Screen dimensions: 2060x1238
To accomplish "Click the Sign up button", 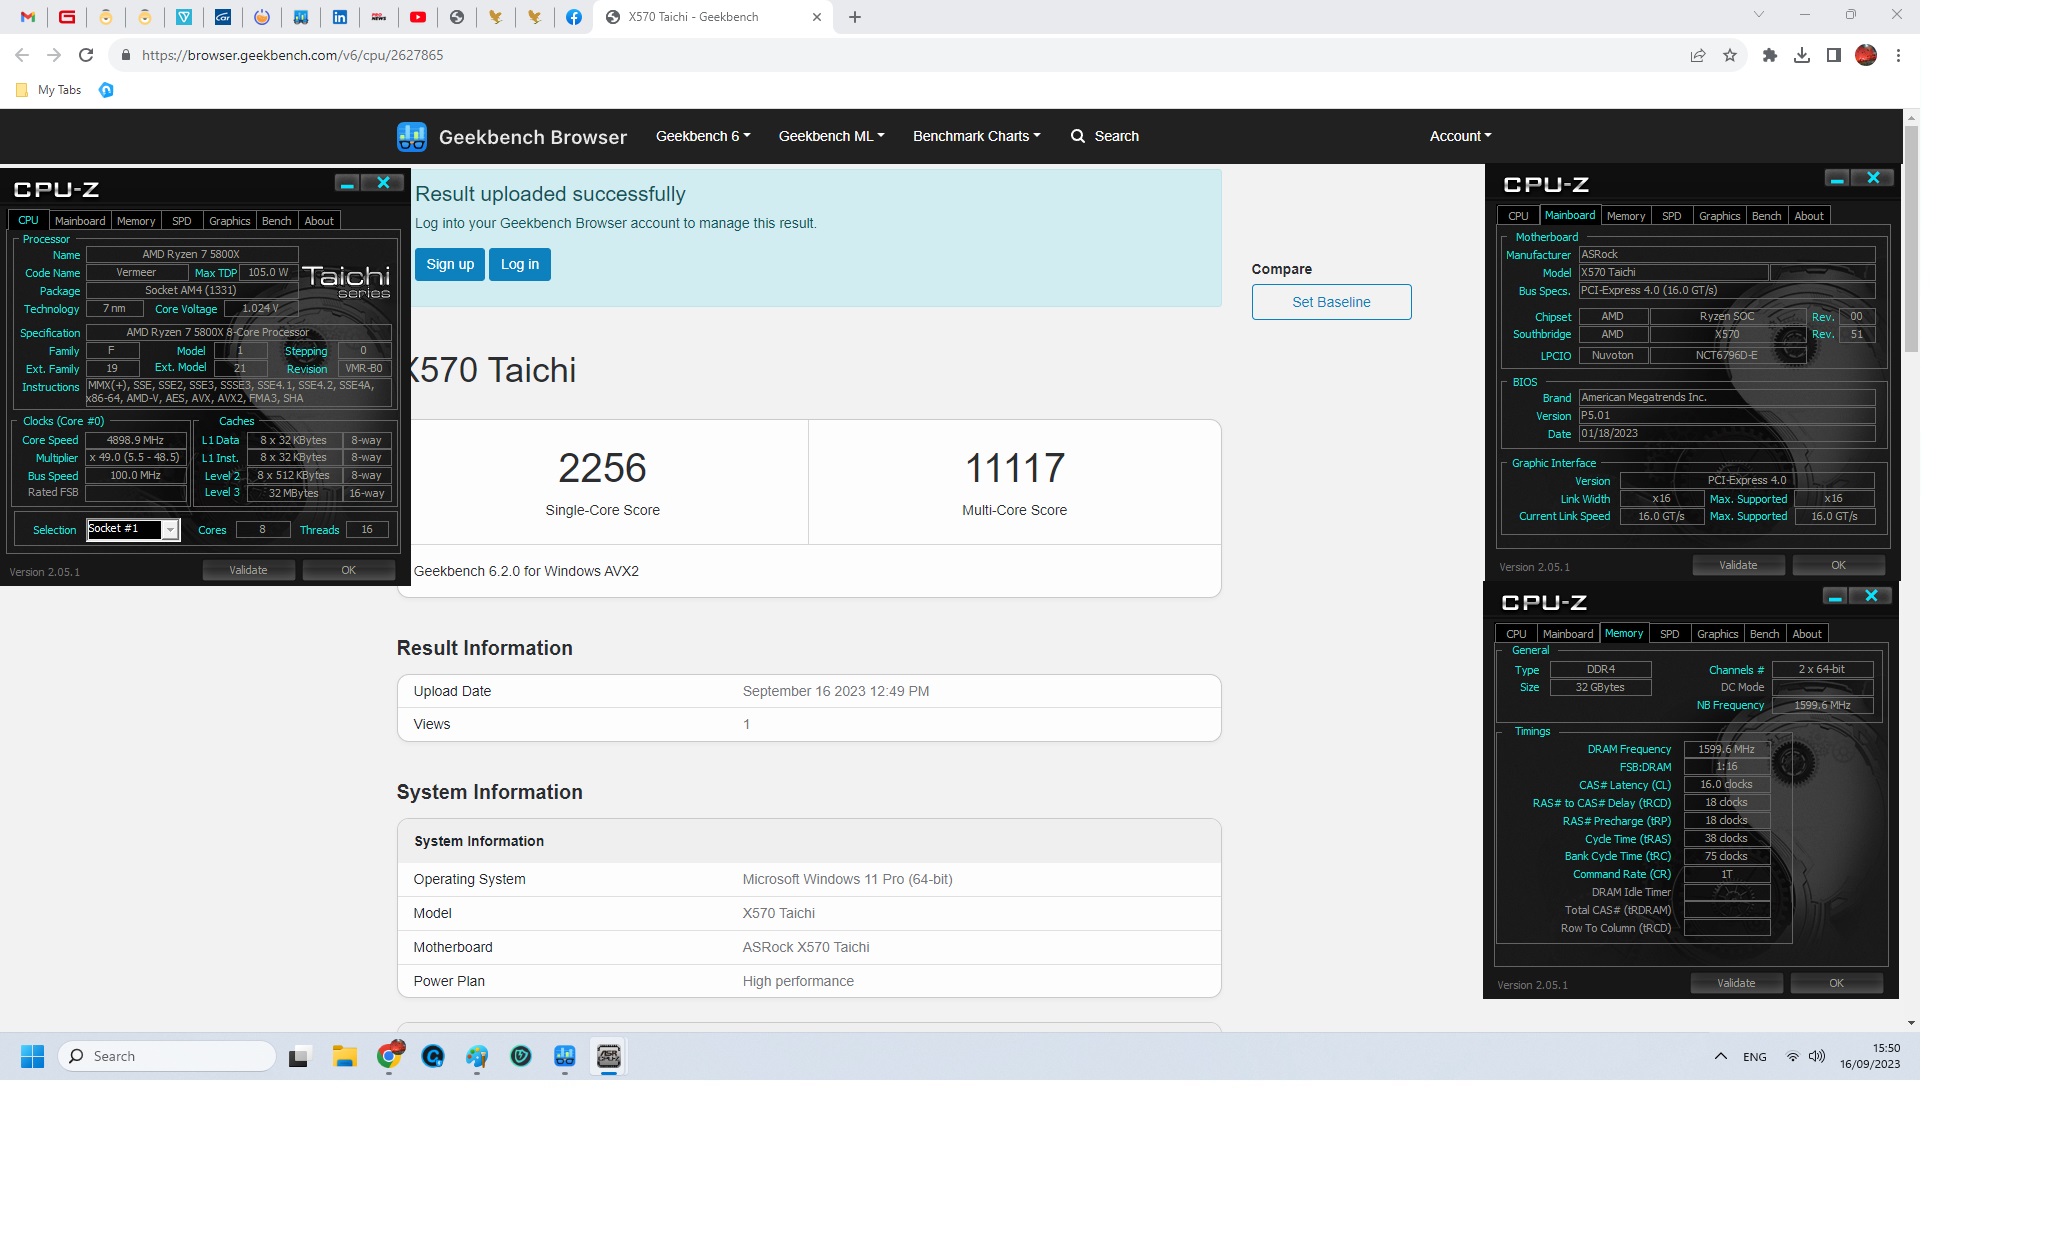I will 450,265.
